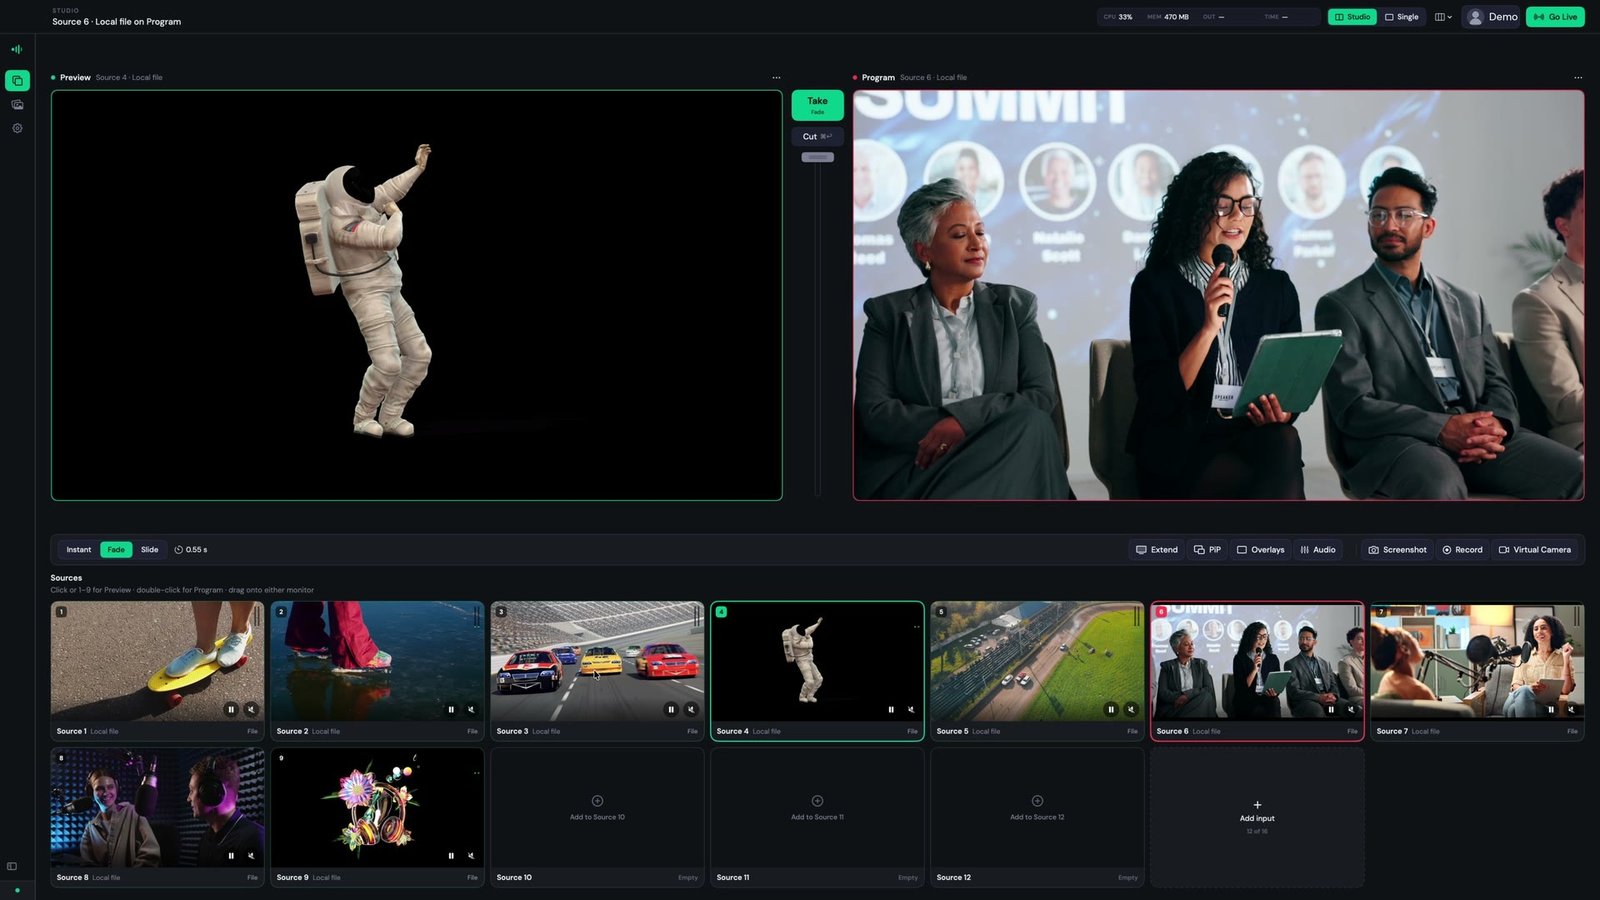Image resolution: width=1600 pixels, height=900 pixels.
Task: Click Extend display button
Action: coord(1157,550)
